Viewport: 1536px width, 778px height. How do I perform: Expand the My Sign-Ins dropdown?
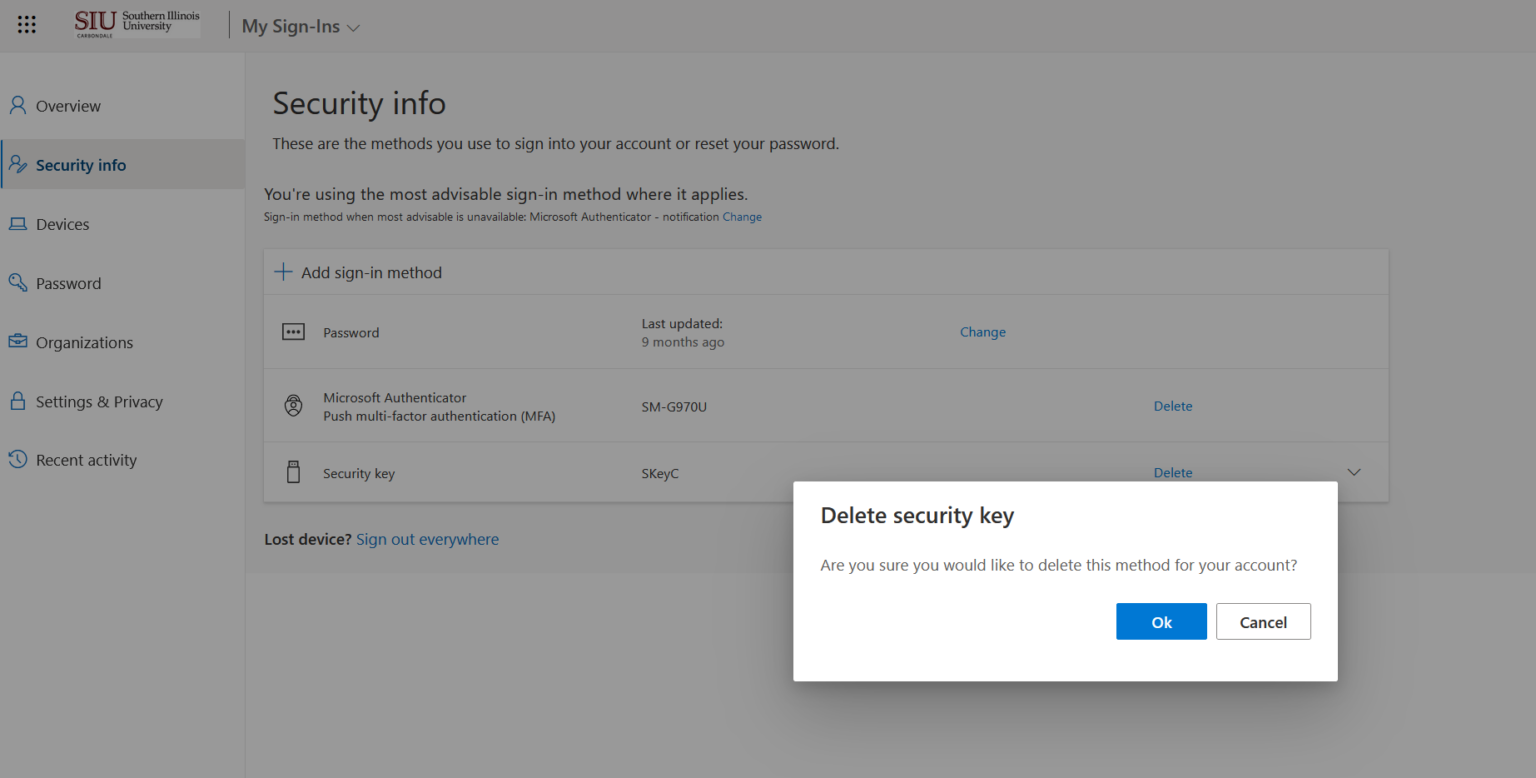[x=300, y=26]
